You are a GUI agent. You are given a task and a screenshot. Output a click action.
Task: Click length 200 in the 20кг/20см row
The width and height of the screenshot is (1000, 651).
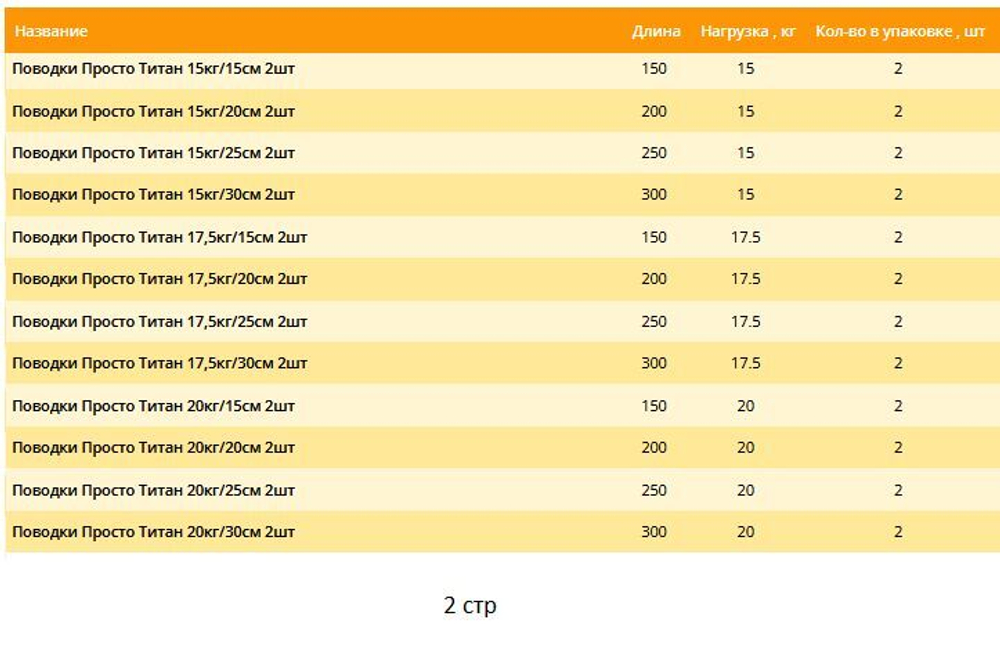(x=654, y=448)
